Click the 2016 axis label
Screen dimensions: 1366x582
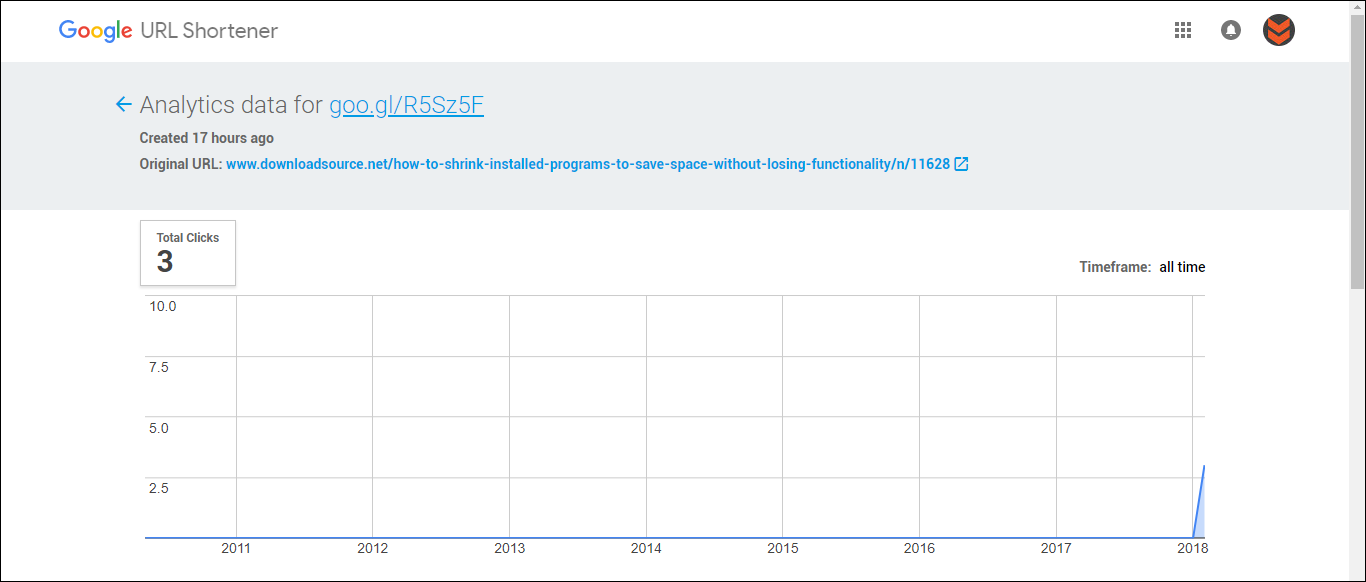[919, 548]
